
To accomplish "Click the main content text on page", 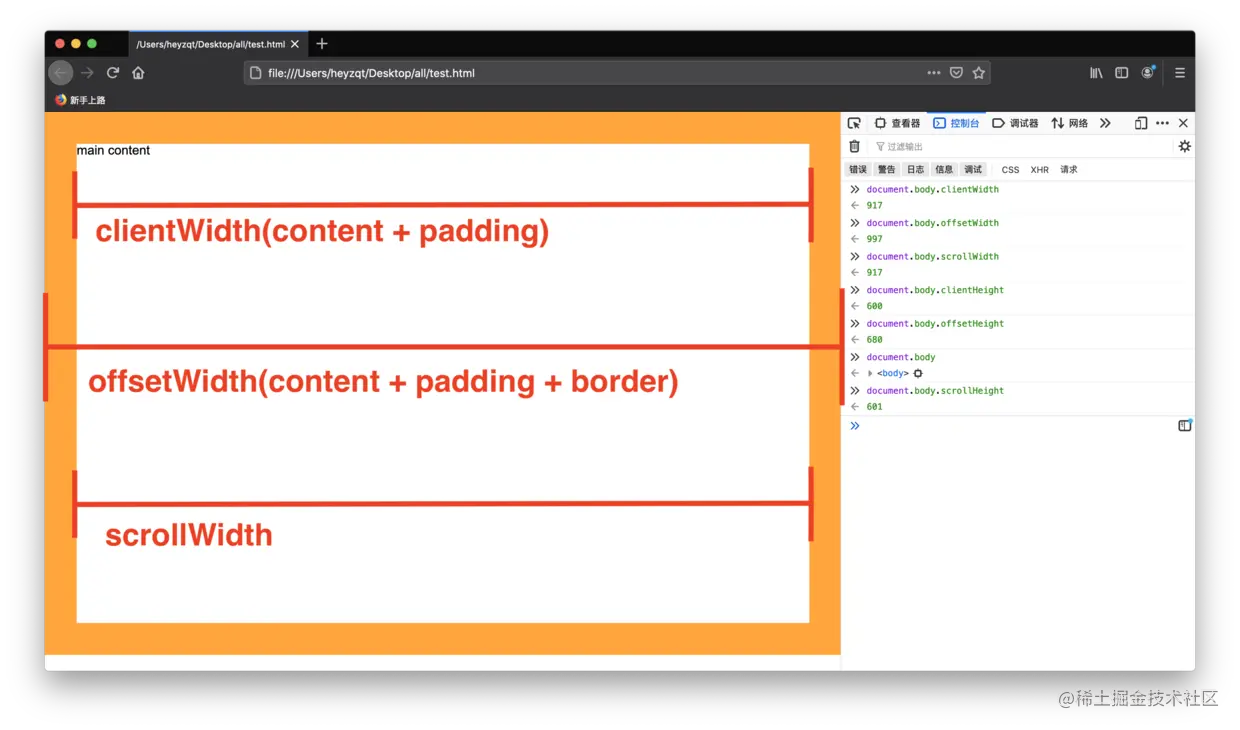I will 113,150.
